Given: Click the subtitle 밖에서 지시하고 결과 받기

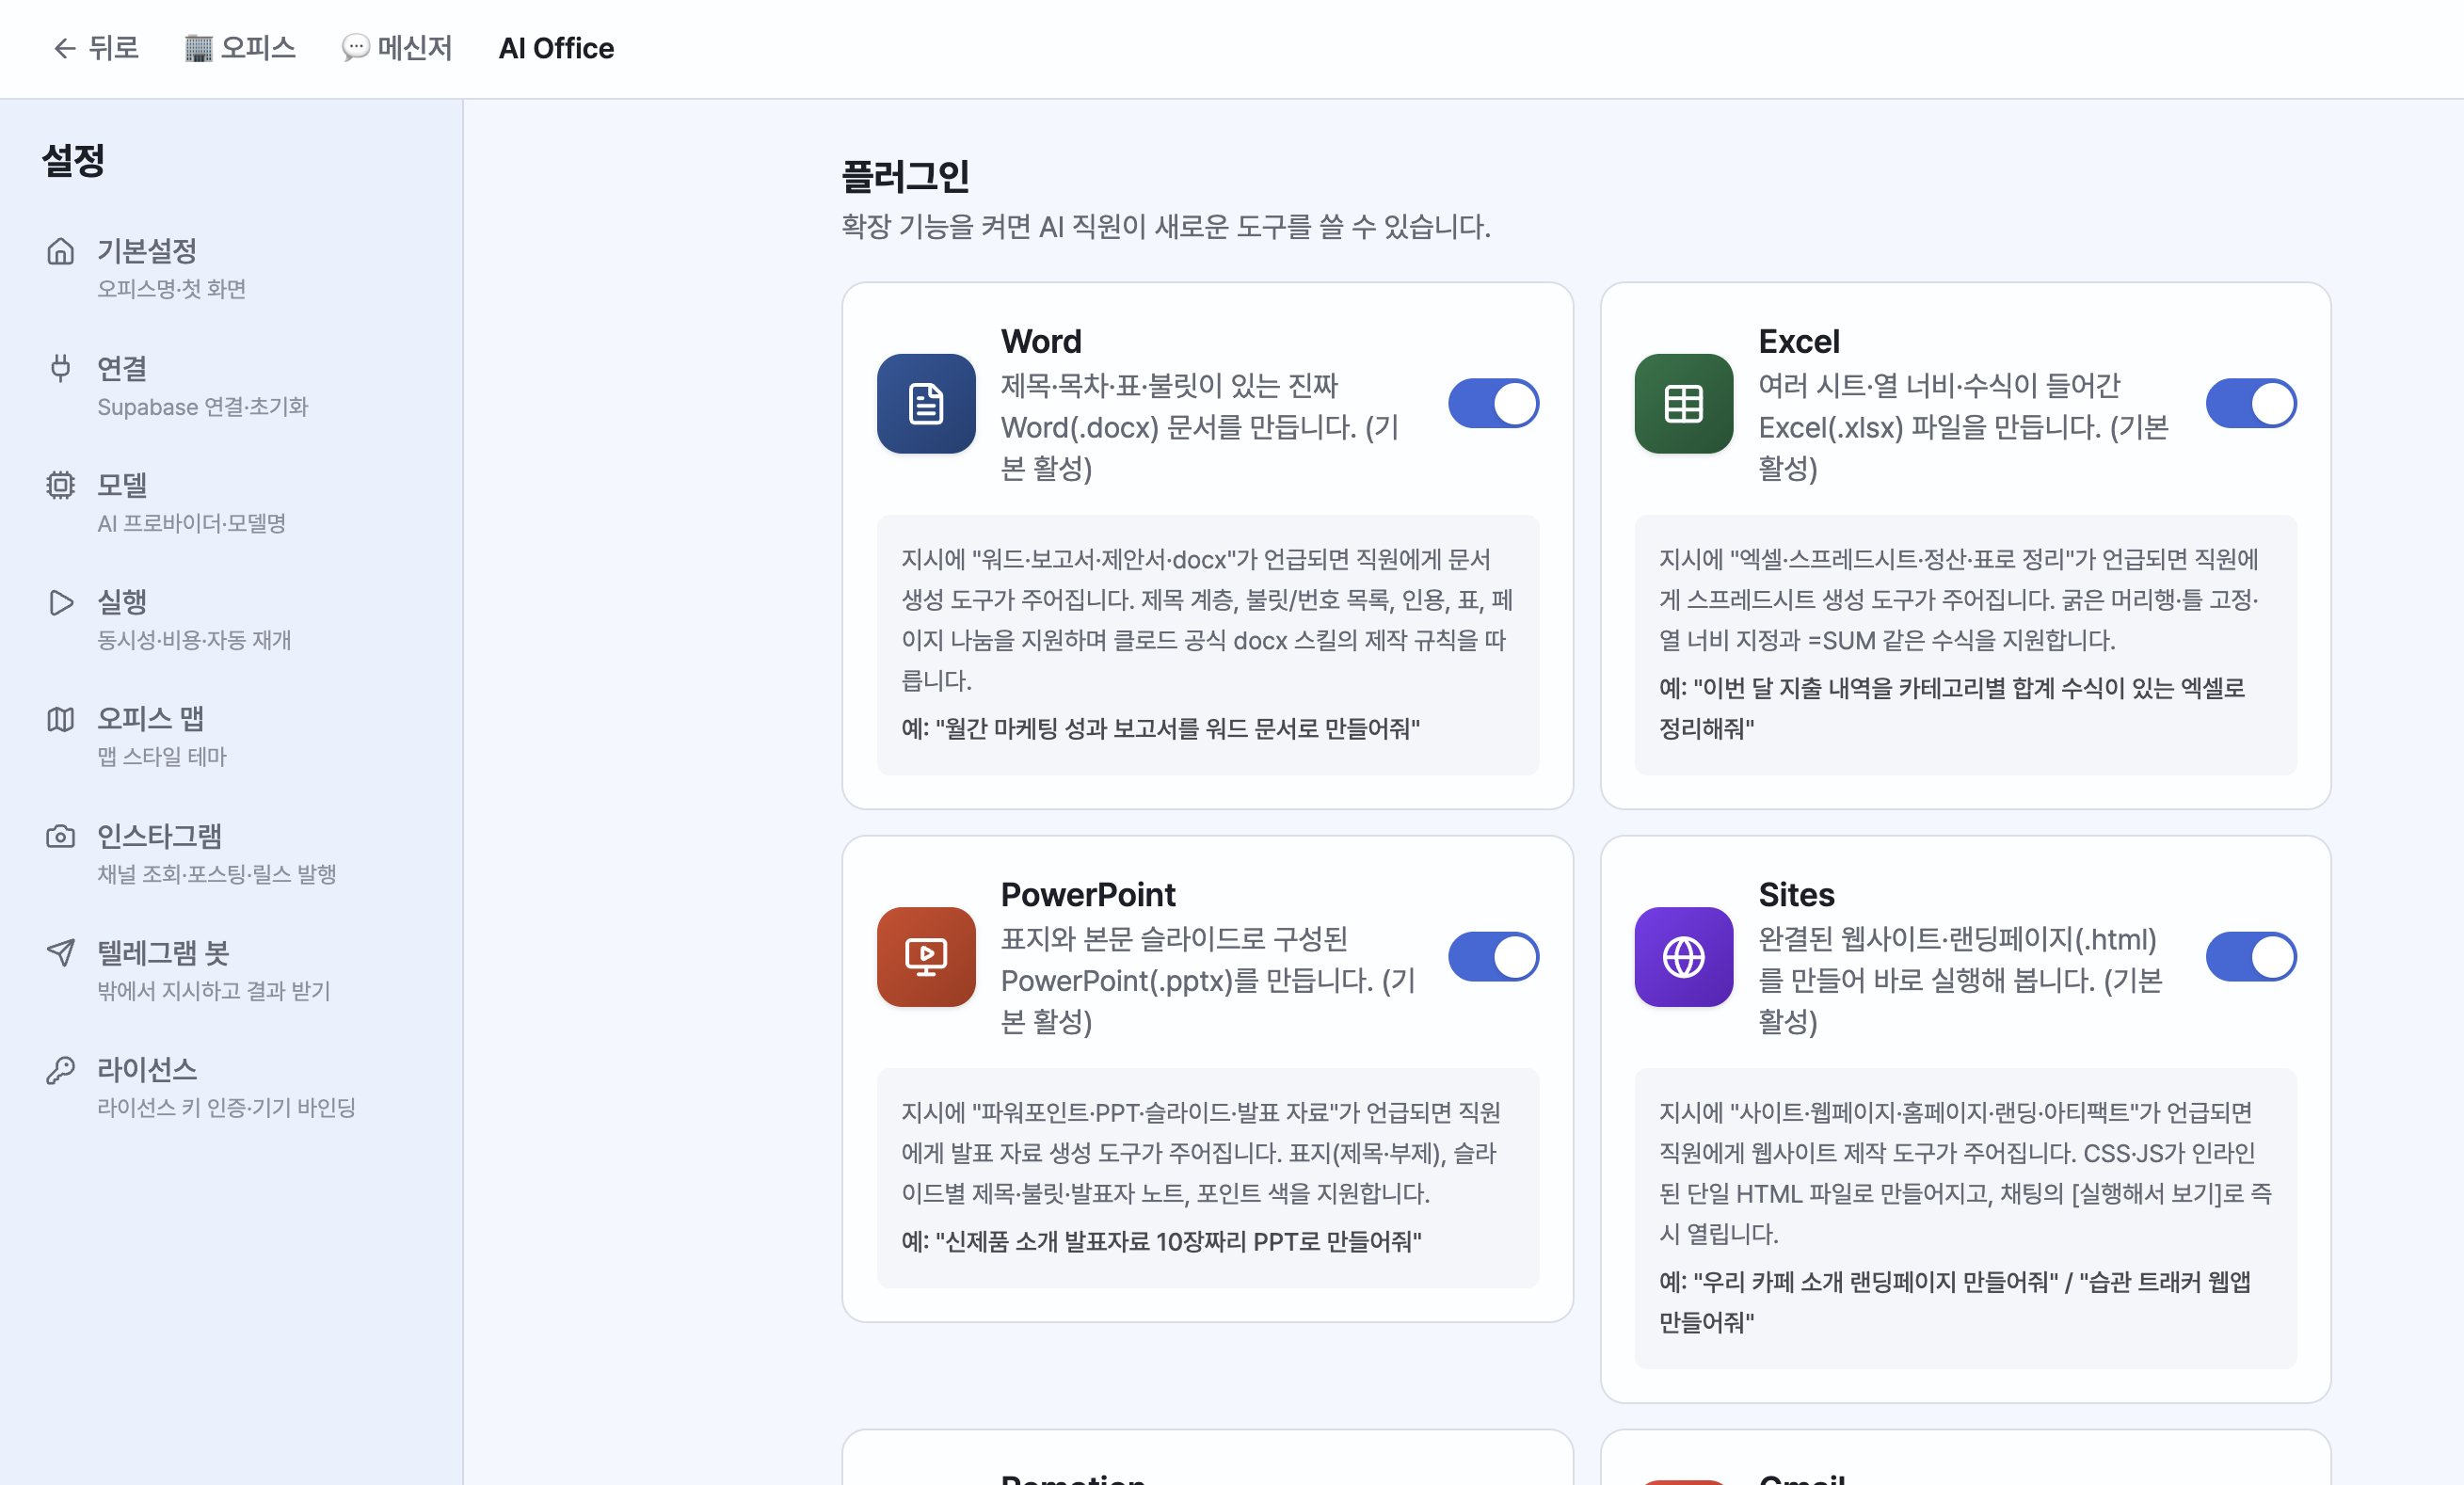Looking at the screenshot, I should (214, 991).
